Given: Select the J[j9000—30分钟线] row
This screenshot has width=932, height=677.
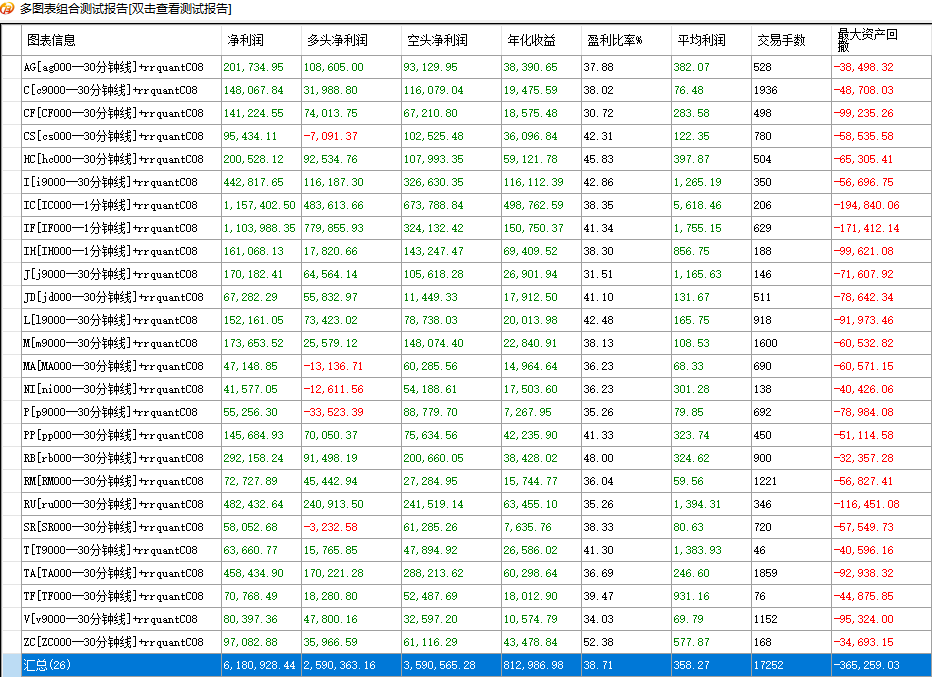Looking at the screenshot, I should click(x=466, y=274).
